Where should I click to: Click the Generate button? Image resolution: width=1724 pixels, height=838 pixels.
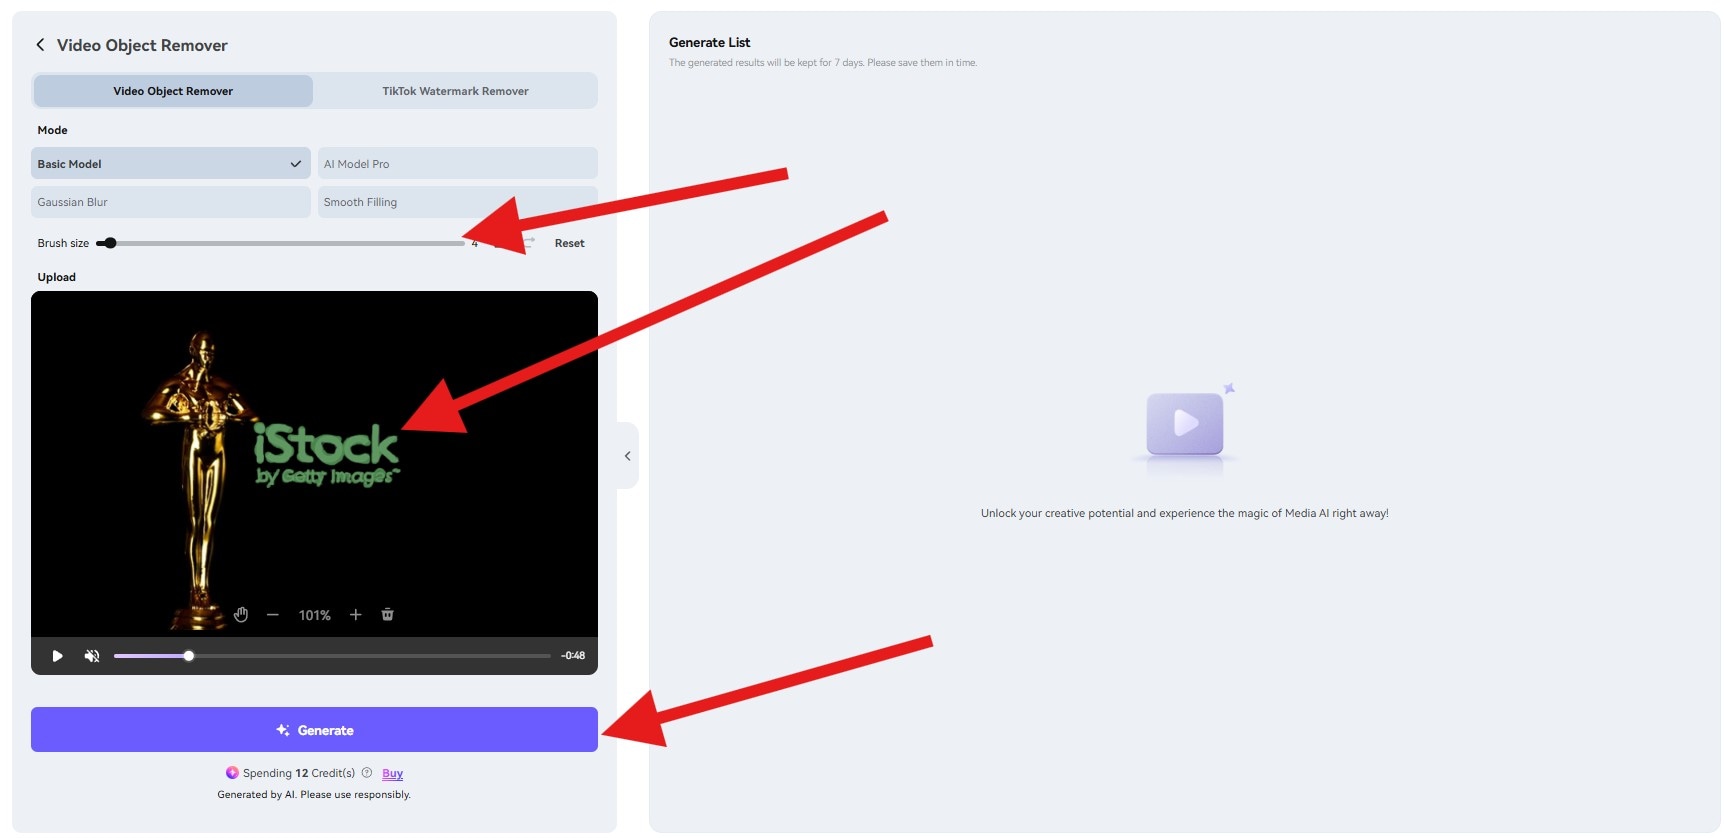tap(314, 730)
